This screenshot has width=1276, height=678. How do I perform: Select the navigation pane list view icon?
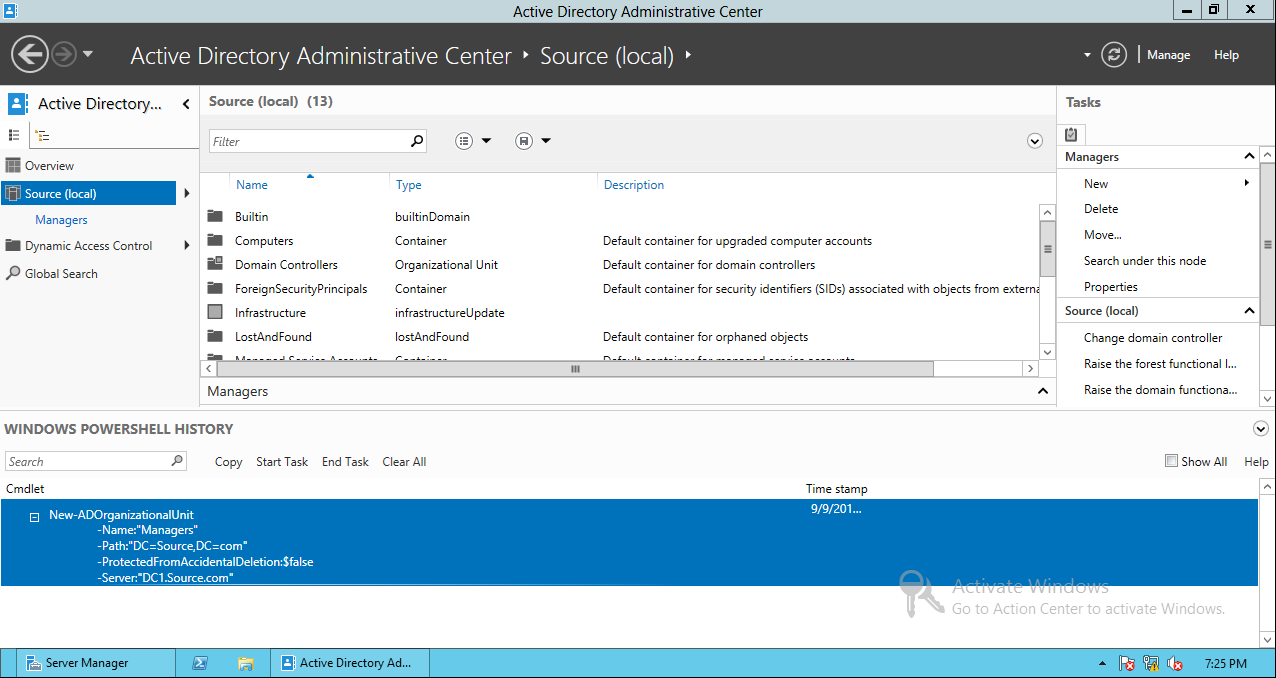[15, 134]
